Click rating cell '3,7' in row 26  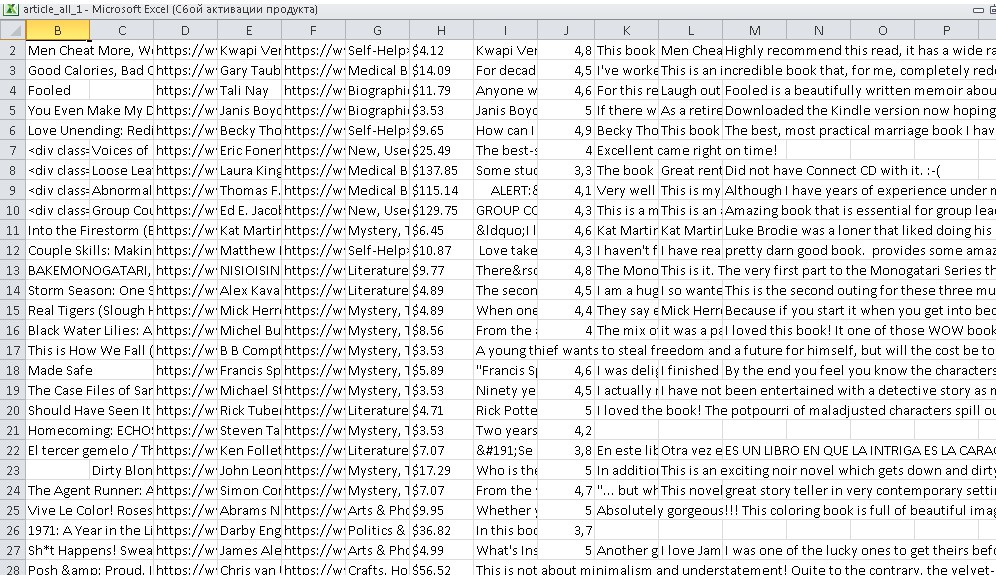566,531
